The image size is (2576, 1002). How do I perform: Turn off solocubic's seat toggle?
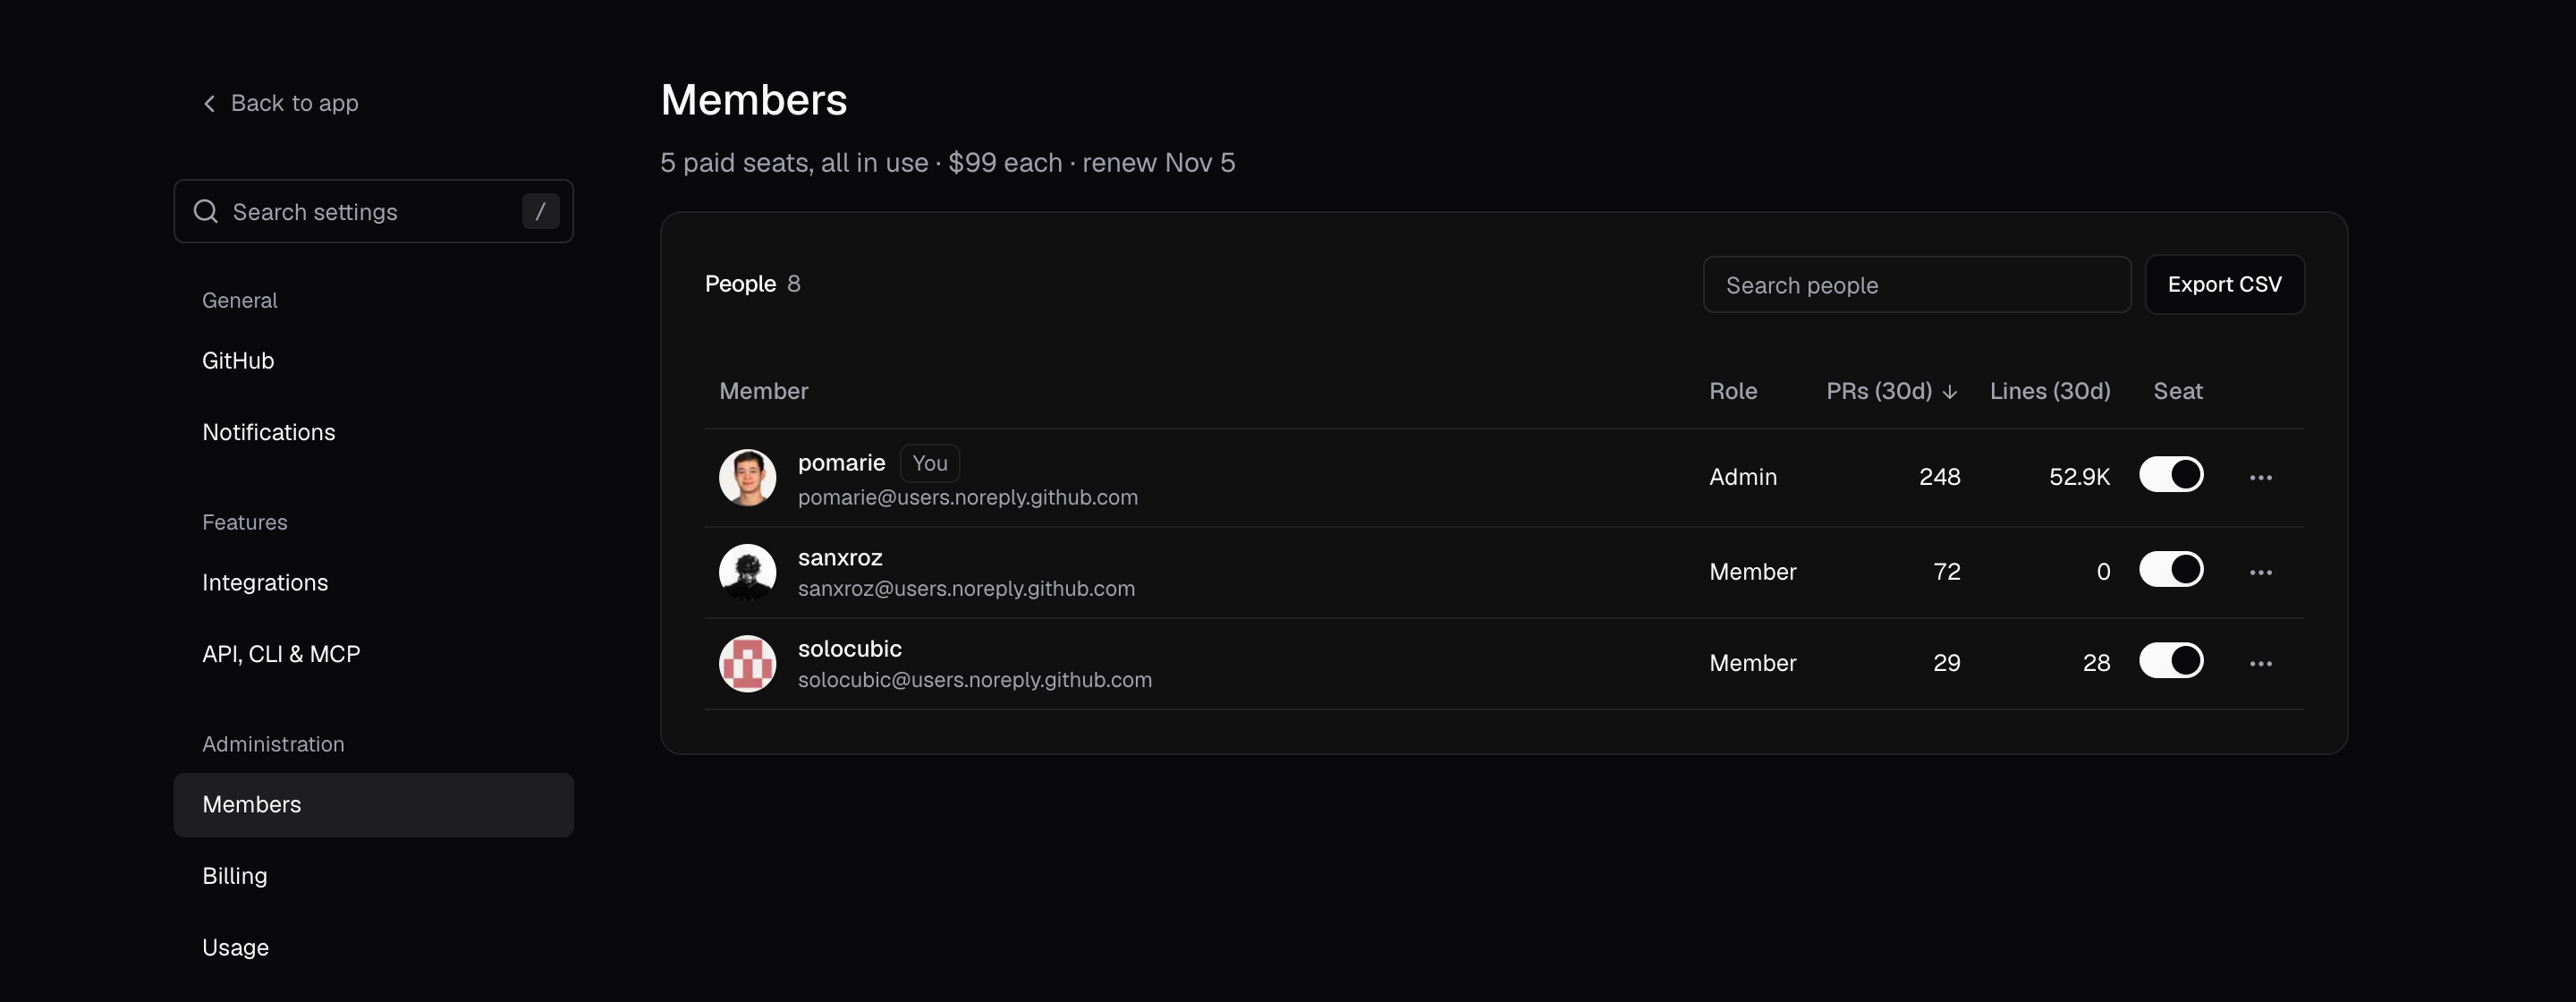[x=2171, y=661]
